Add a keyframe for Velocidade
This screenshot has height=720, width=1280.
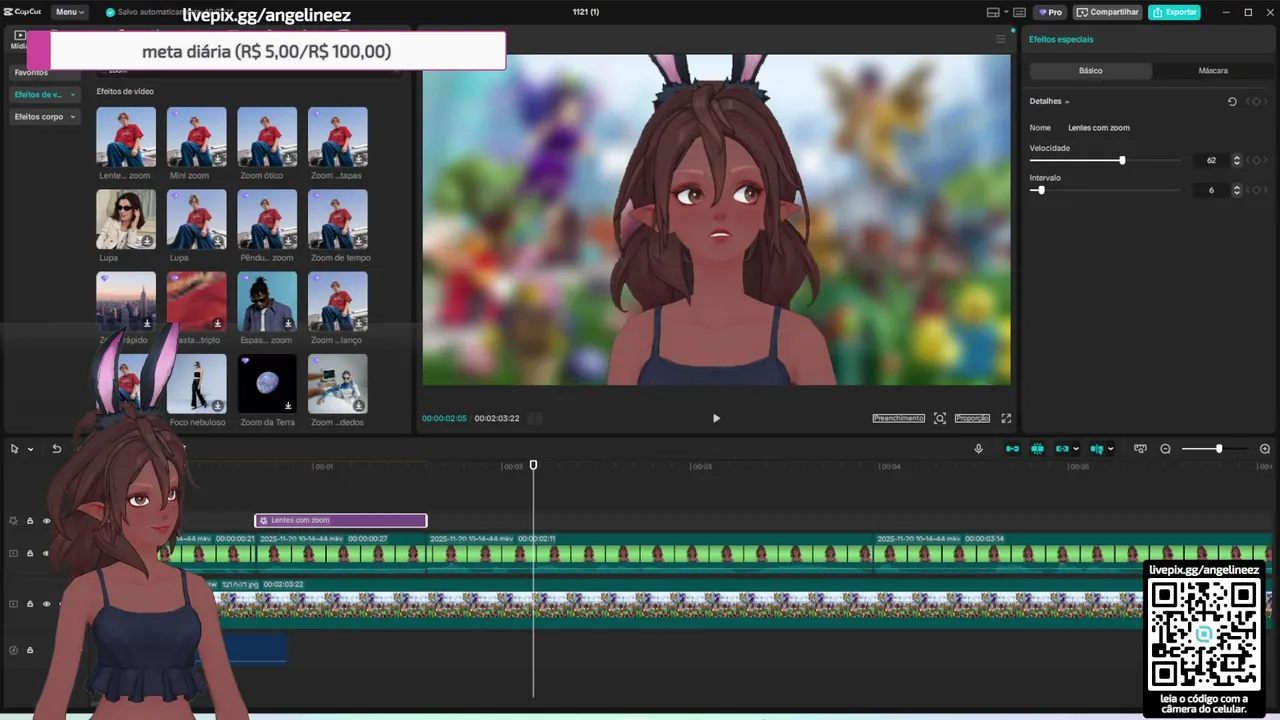[1257, 160]
